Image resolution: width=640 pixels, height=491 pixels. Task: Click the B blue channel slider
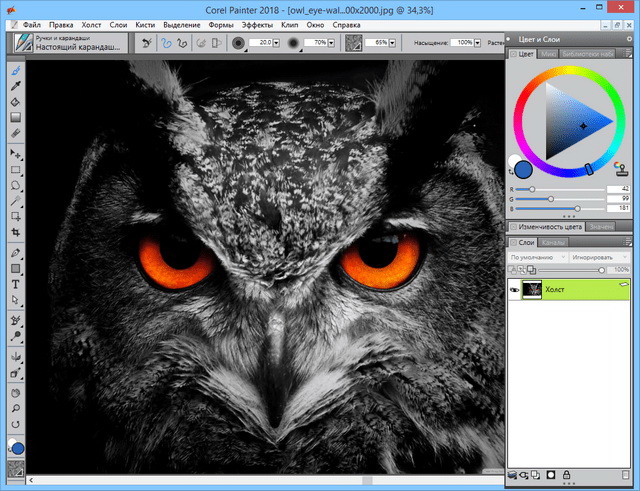[x=576, y=208]
